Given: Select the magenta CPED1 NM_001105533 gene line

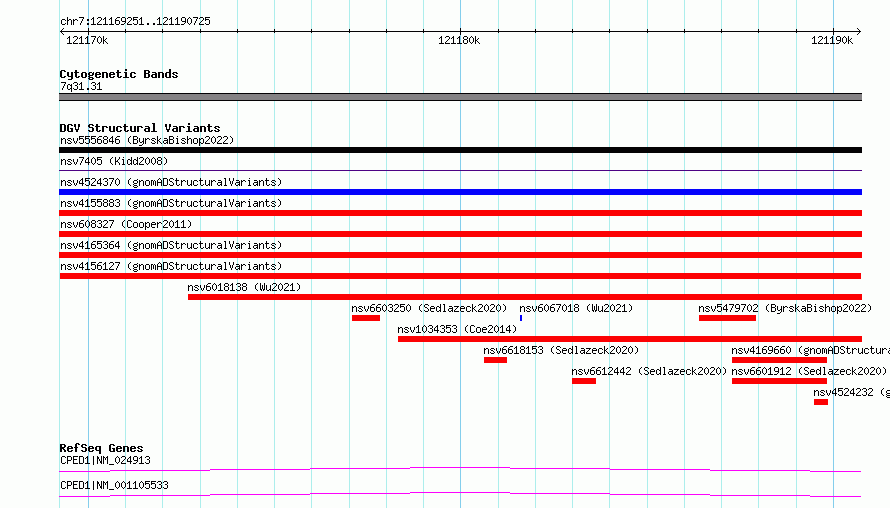Looking at the screenshot, I should 460,494.
